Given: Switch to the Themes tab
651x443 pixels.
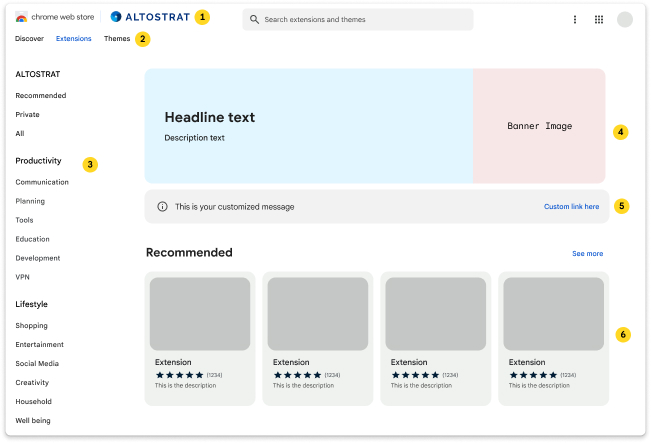Looking at the screenshot, I should 117,39.
